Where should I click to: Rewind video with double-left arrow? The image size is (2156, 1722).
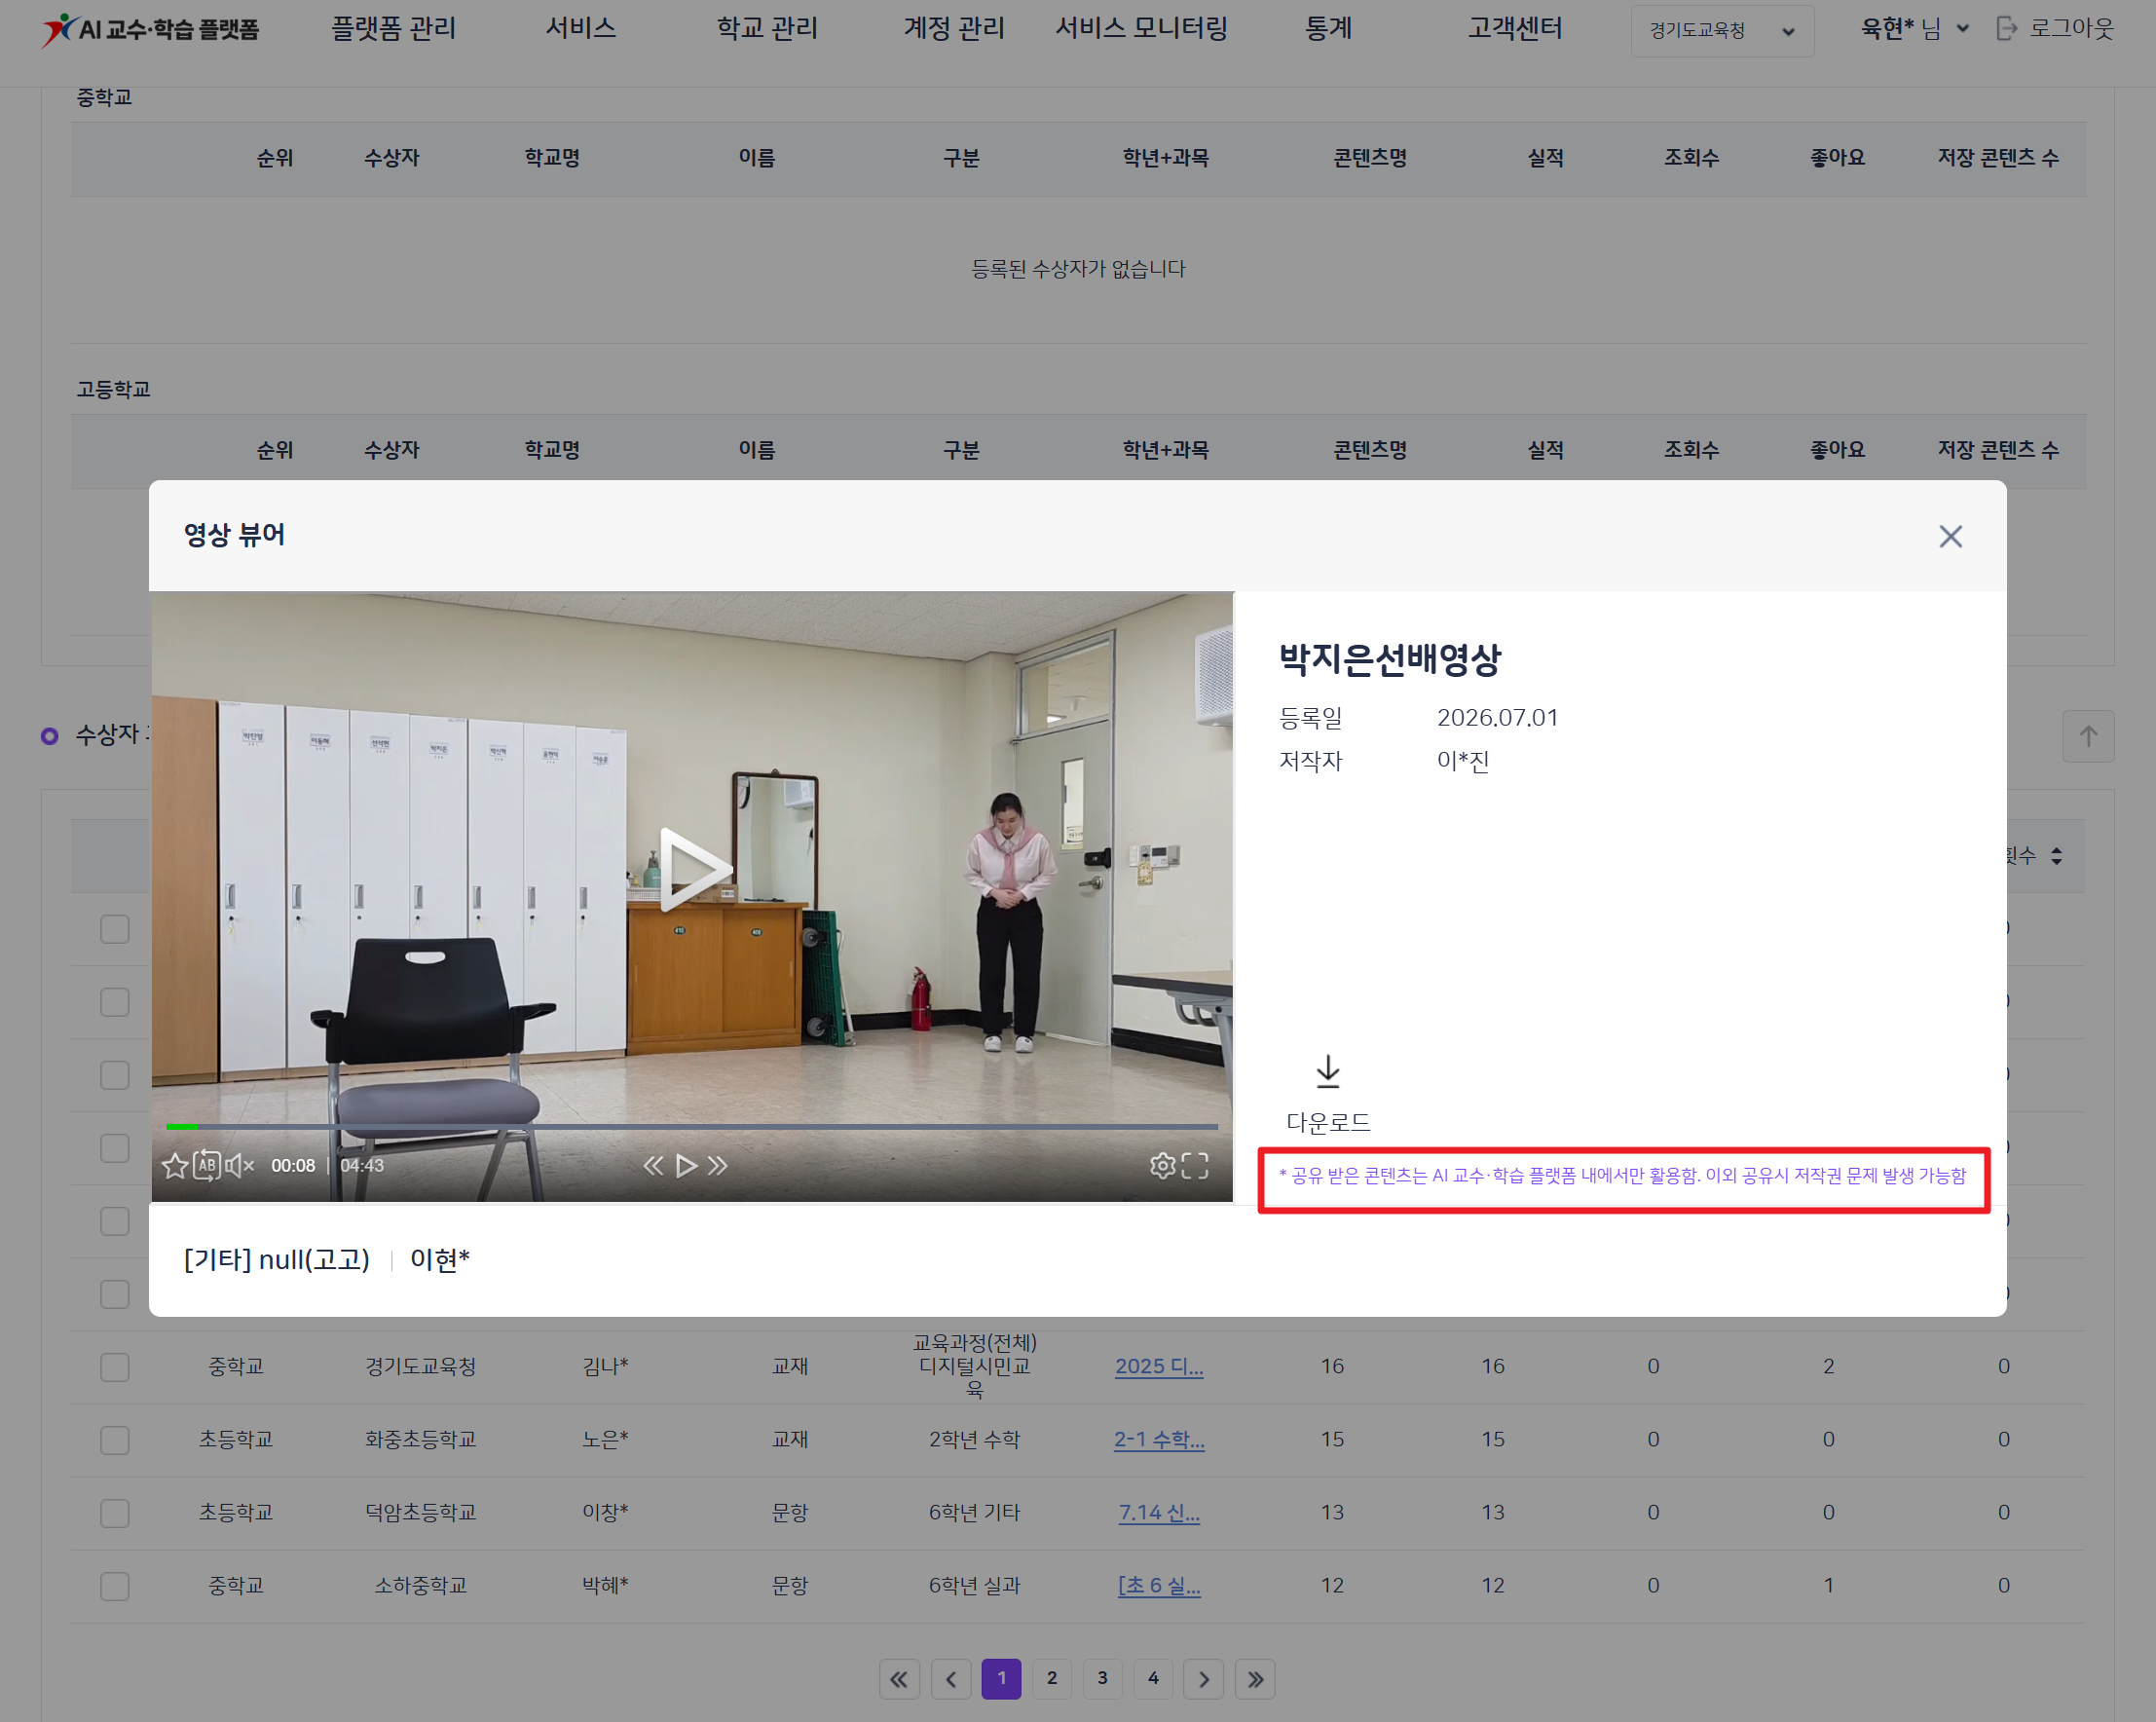pos(653,1166)
